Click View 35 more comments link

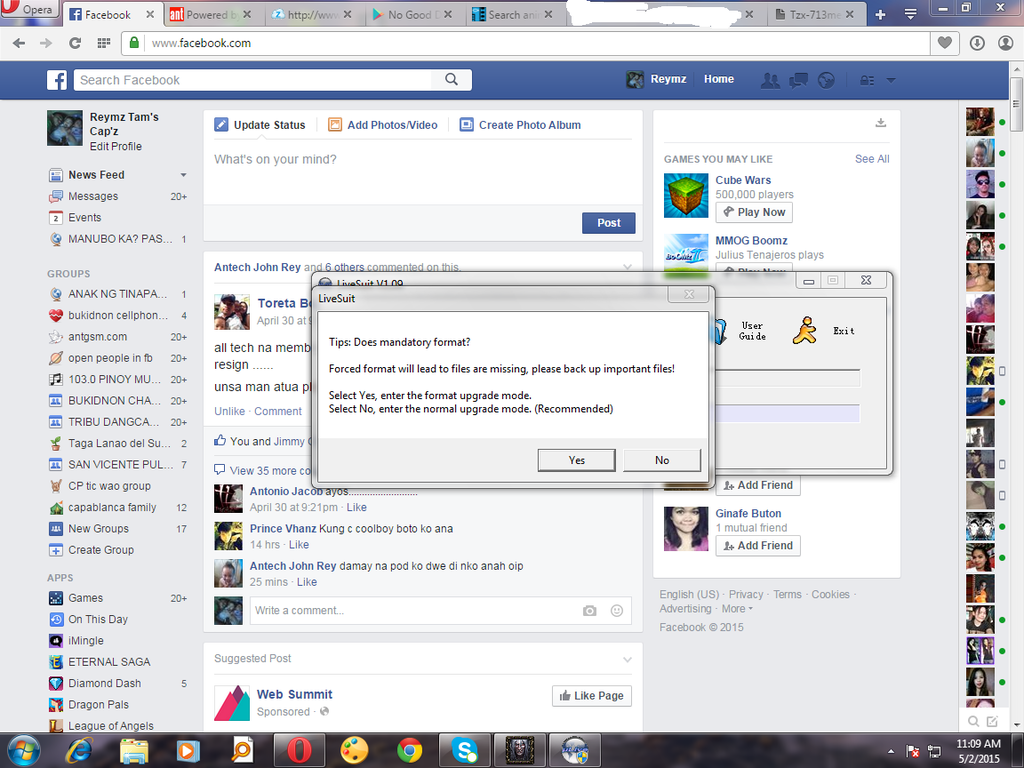[x=270, y=471]
